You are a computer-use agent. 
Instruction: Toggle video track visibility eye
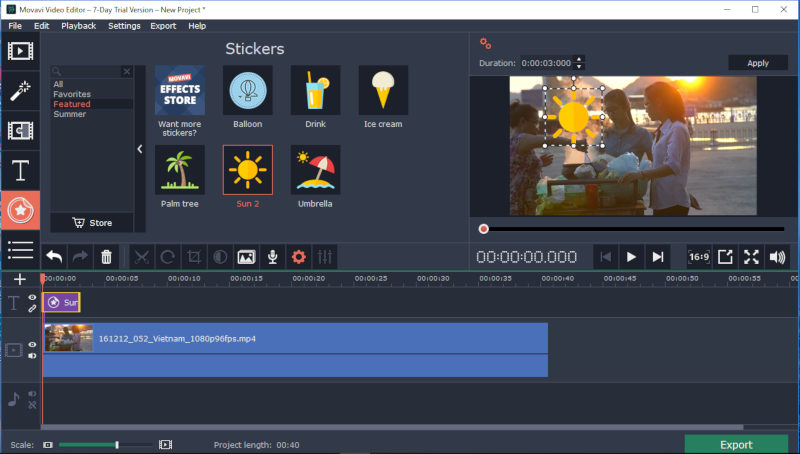32,344
